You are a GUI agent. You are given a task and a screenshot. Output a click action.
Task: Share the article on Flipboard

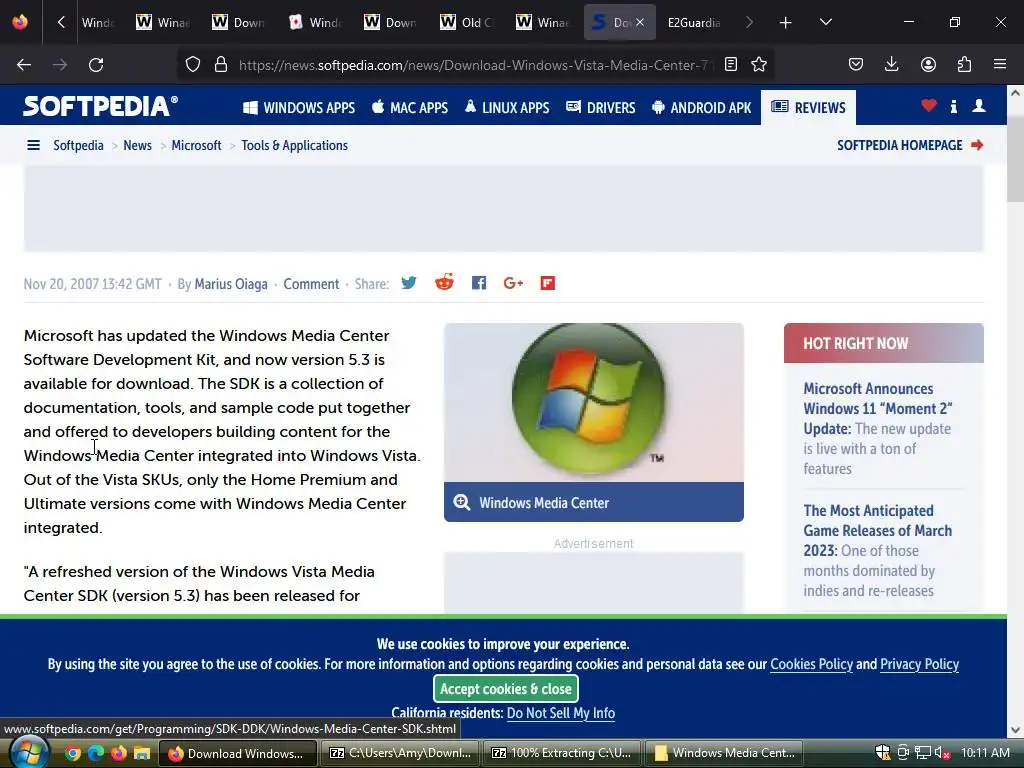coord(548,283)
